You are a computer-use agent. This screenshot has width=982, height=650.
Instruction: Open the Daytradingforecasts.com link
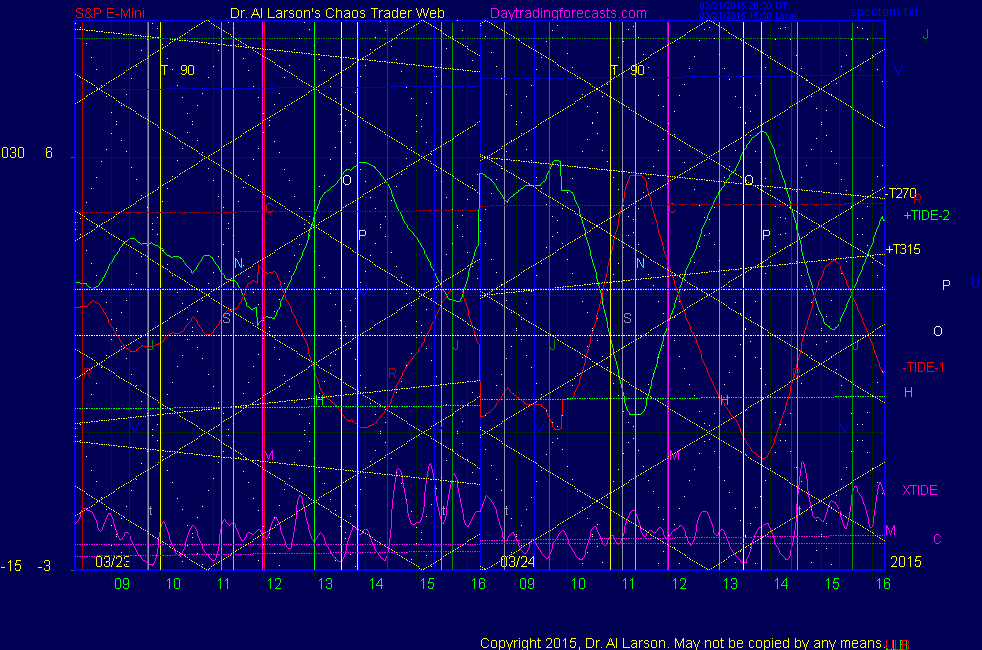(567, 13)
